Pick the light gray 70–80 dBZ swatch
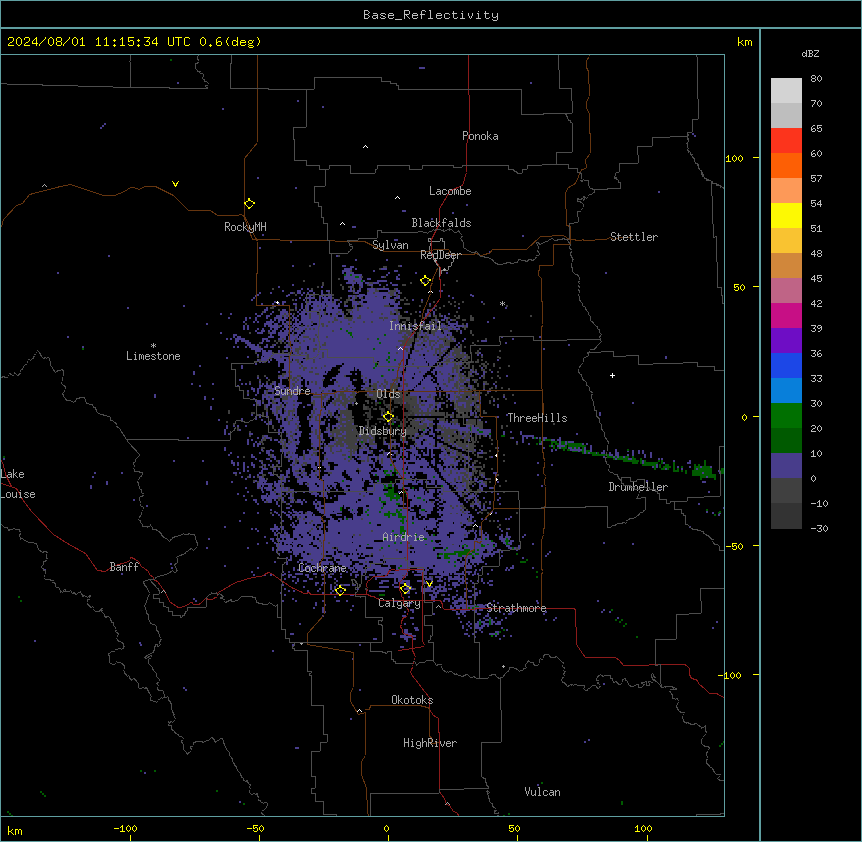 tap(786, 91)
